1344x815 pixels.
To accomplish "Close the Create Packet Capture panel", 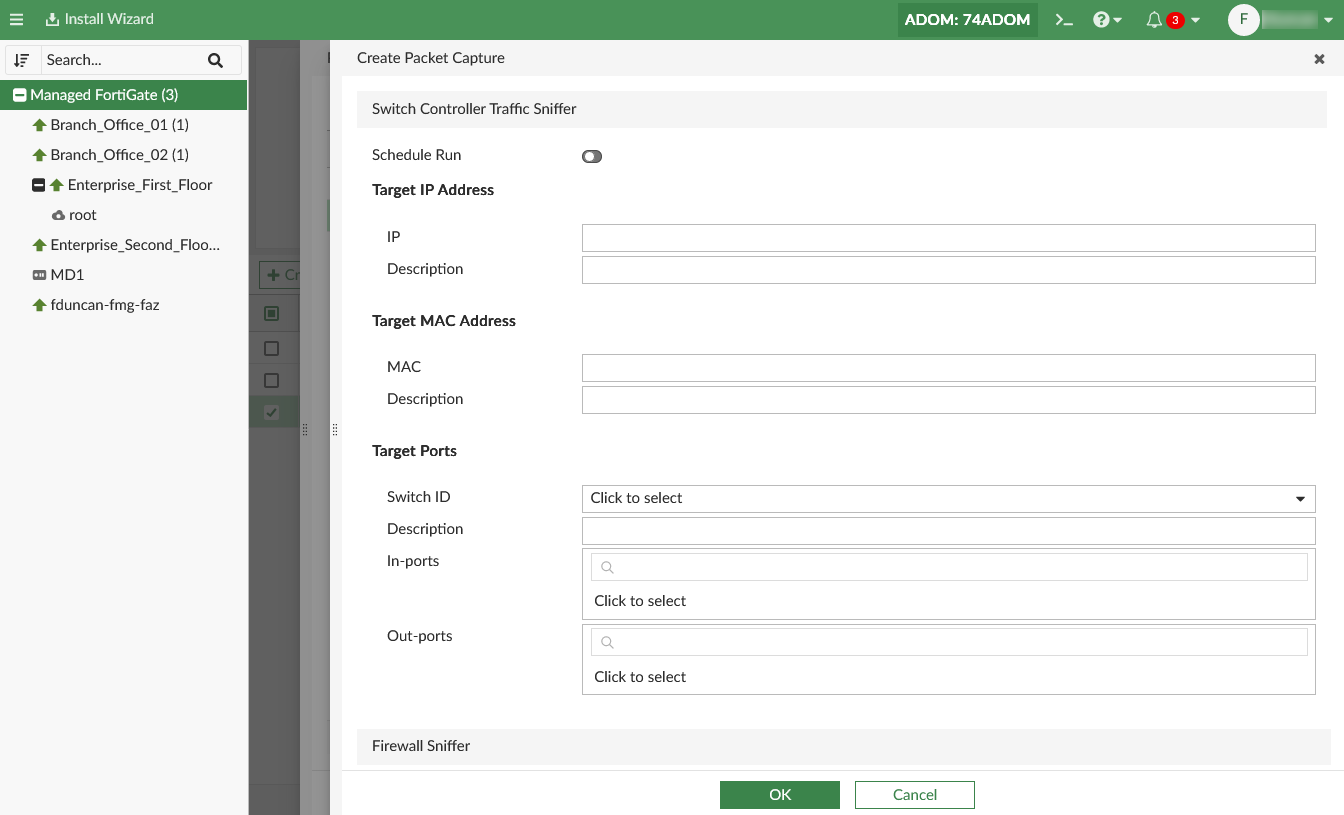I will (1319, 59).
